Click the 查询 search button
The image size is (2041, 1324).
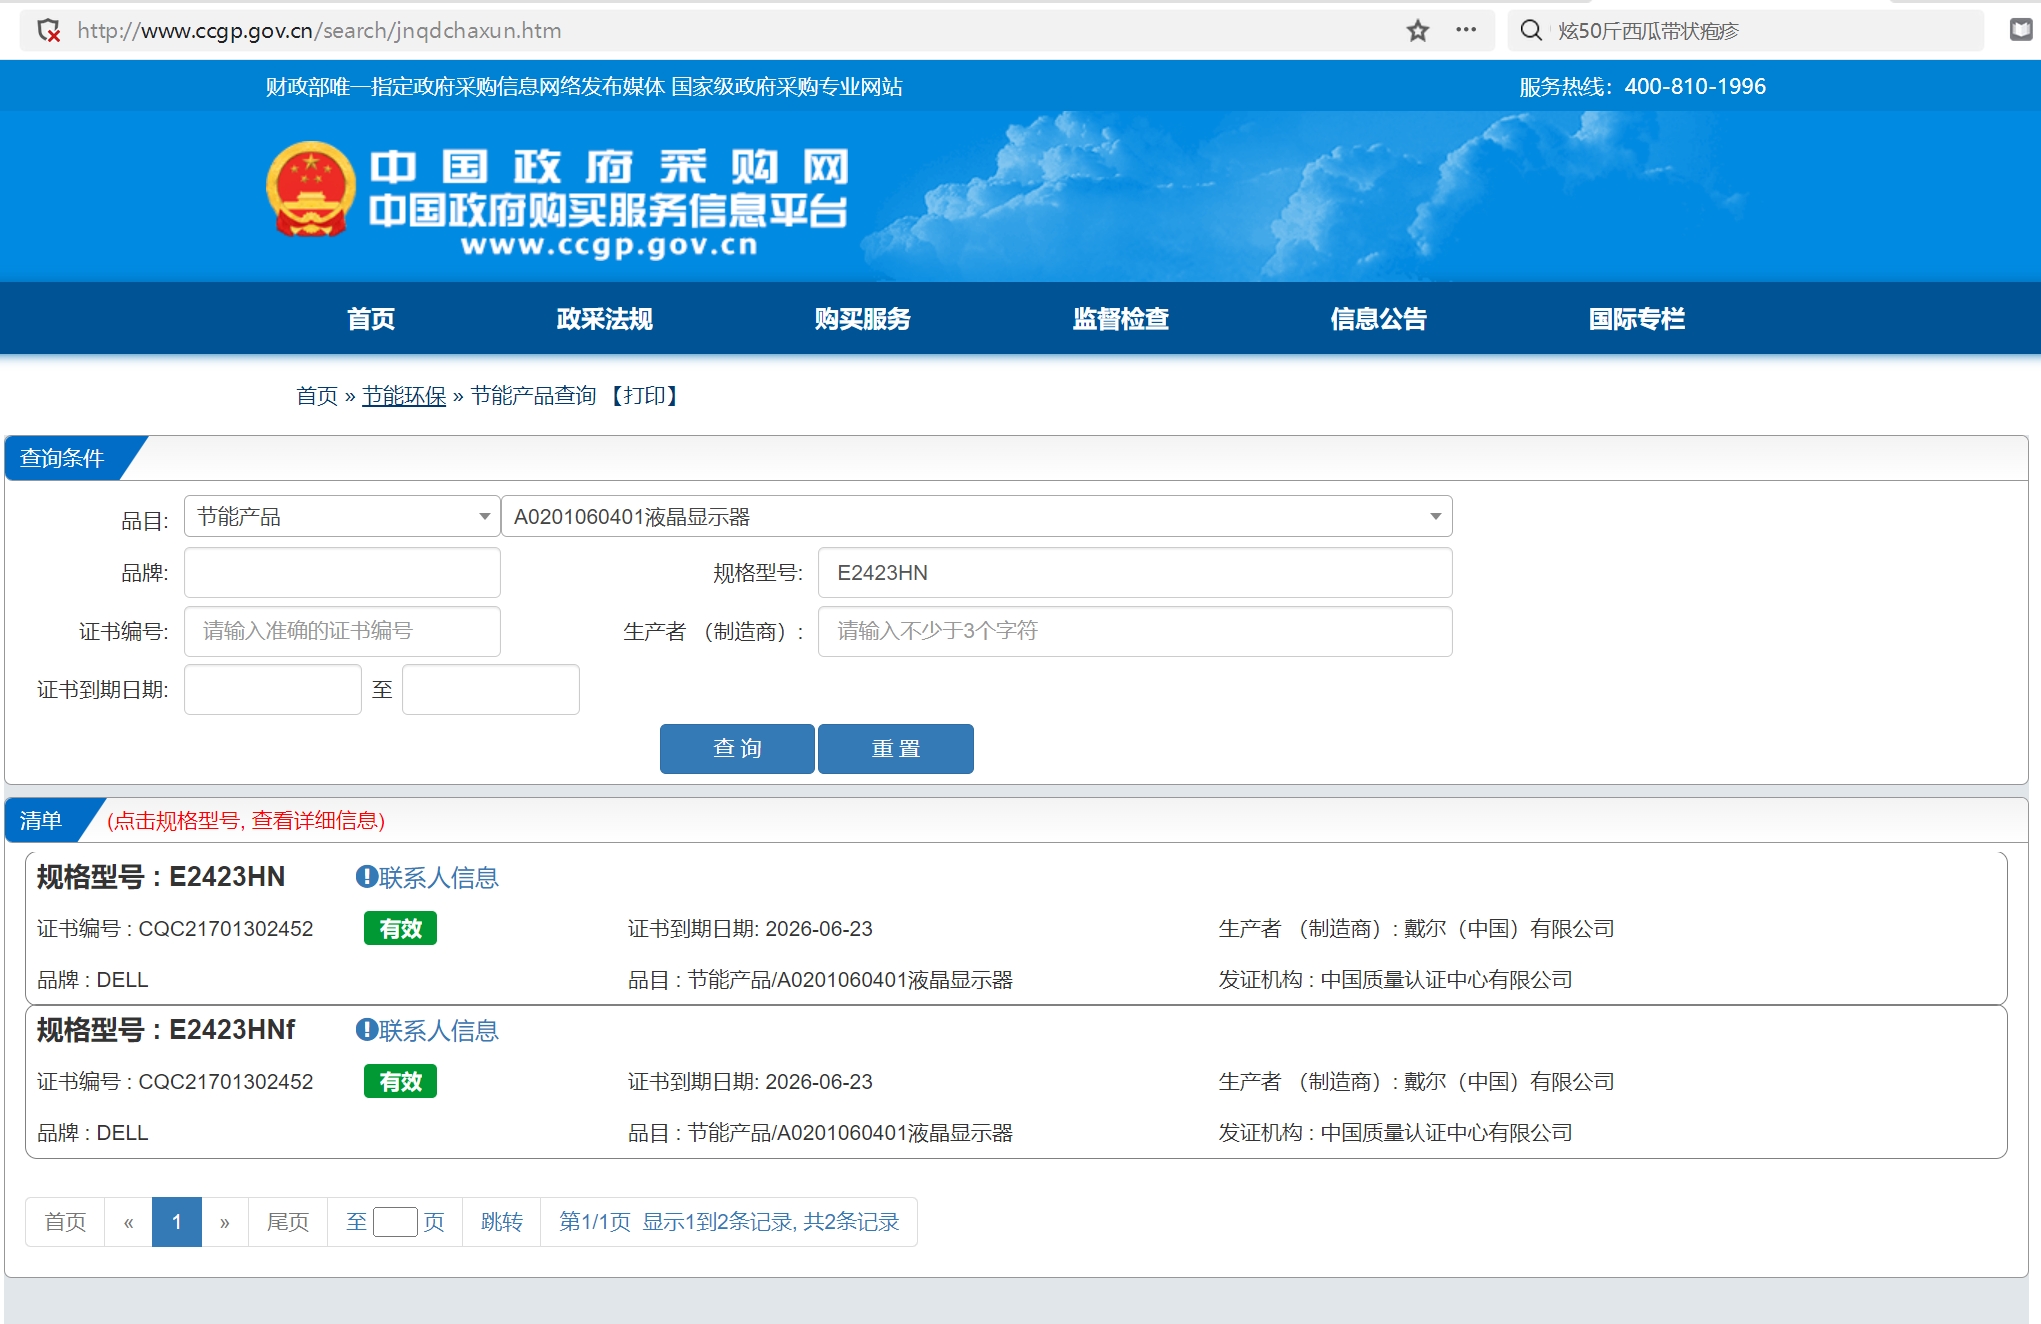(x=737, y=749)
